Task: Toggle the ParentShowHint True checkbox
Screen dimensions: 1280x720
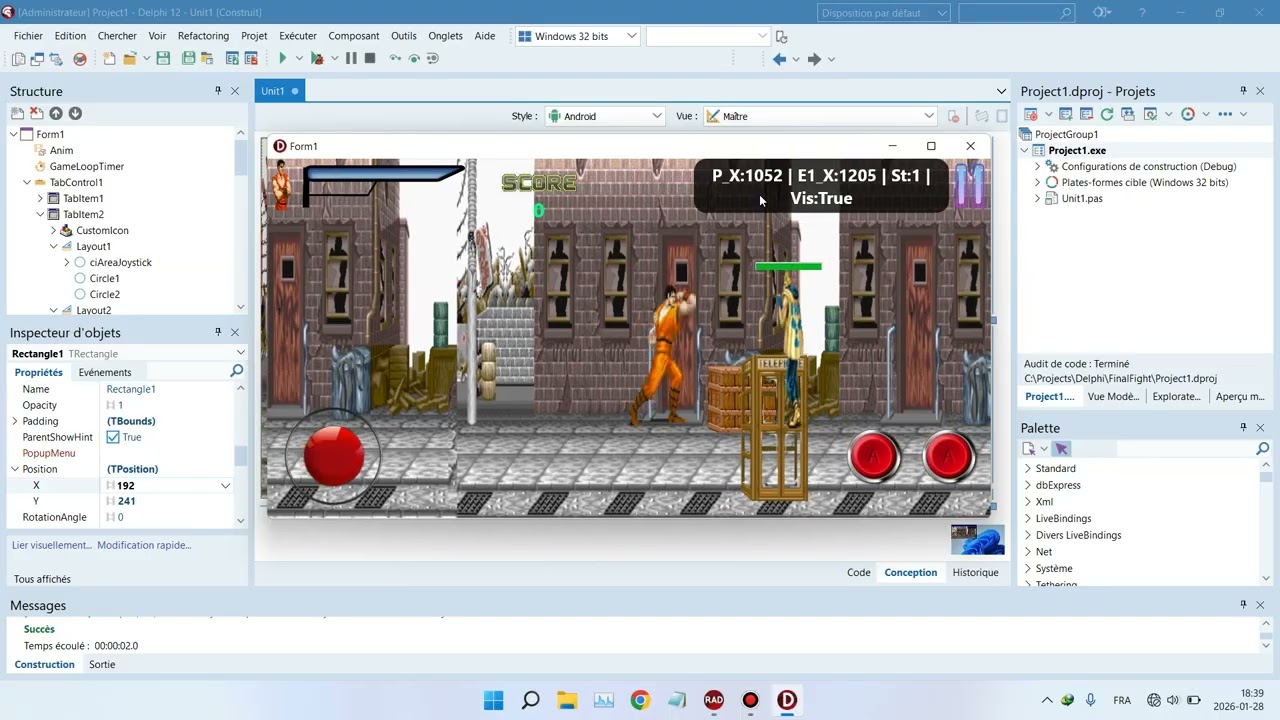Action: [113, 437]
